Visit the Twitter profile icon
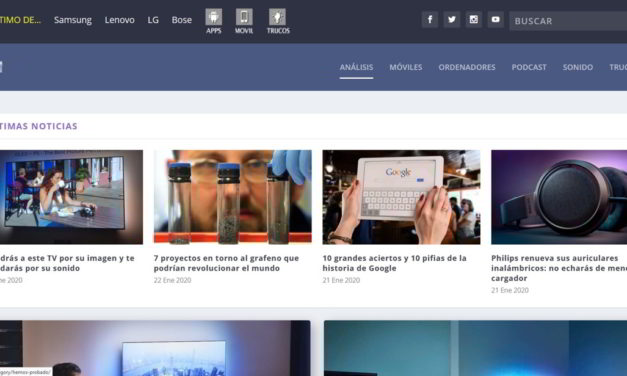This screenshot has height=376, width=627. [451, 19]
